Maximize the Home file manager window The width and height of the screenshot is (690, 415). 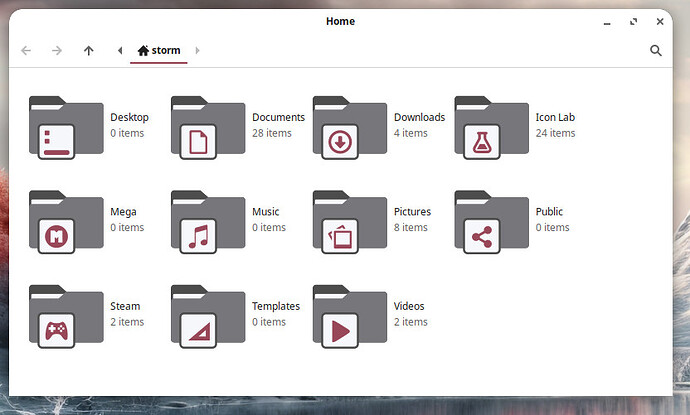pyautogui.click(x=634, y=21)
